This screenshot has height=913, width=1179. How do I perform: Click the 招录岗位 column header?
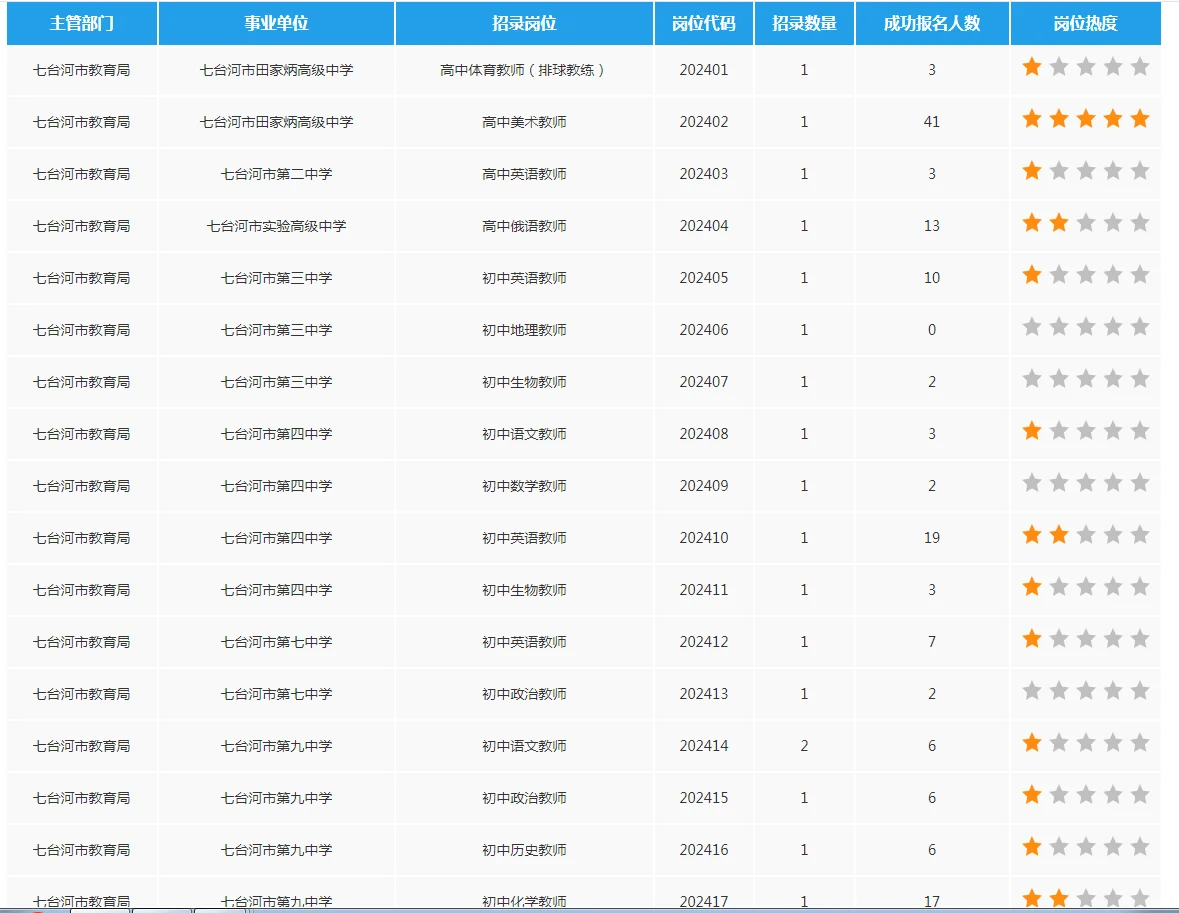click(x=524, y=23)
